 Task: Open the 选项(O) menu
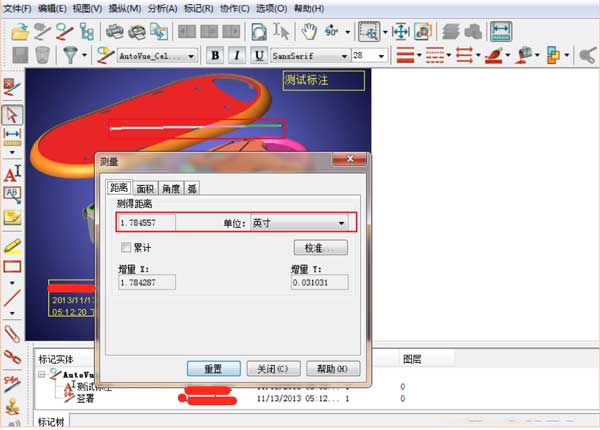(271, 8)
